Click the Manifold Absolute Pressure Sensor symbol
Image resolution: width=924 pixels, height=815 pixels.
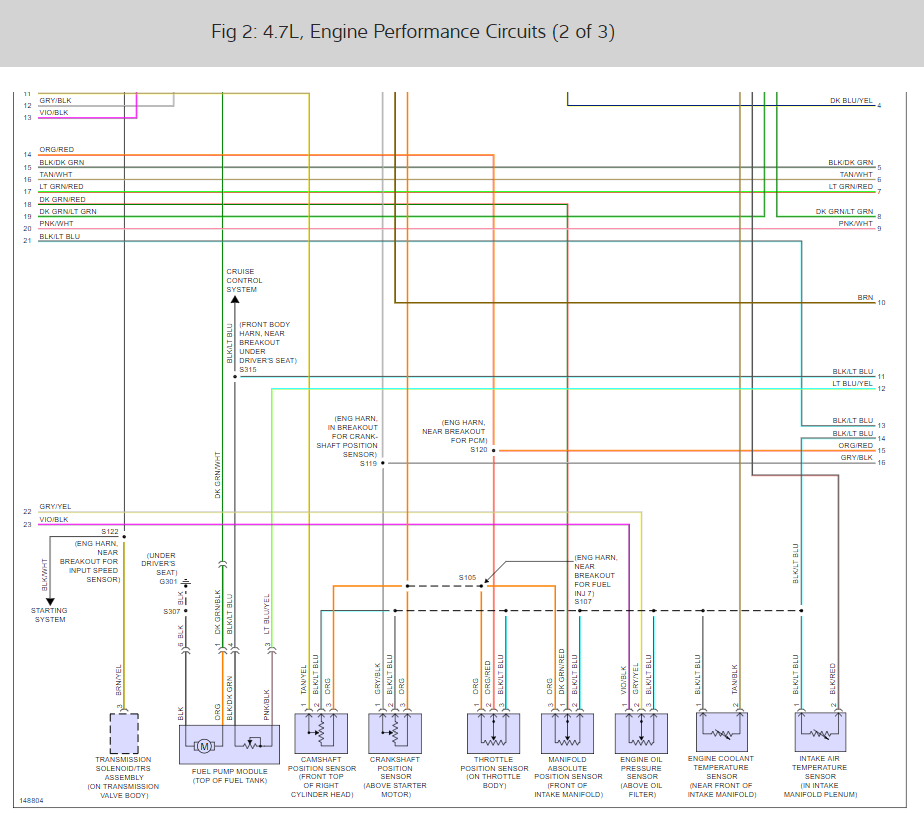(567, 733)
